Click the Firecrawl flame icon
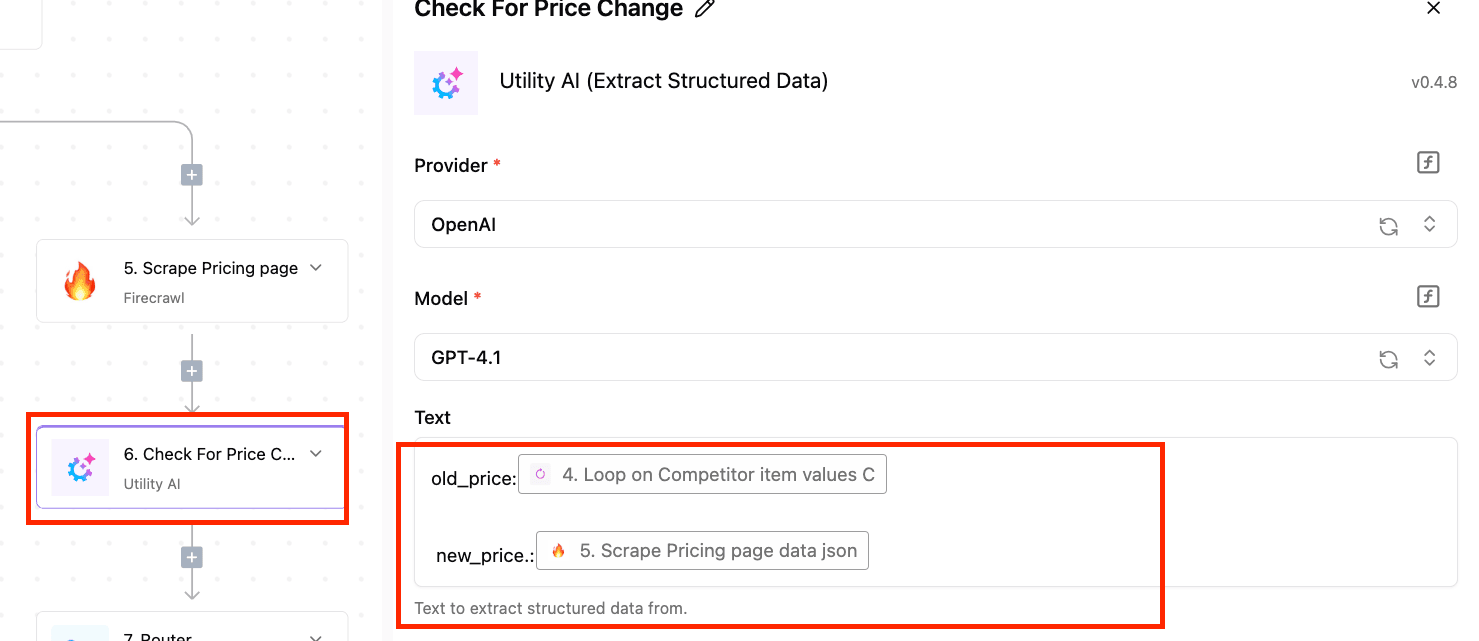The width and height of the screenshot is (1479, 641). tap(80, 282)
